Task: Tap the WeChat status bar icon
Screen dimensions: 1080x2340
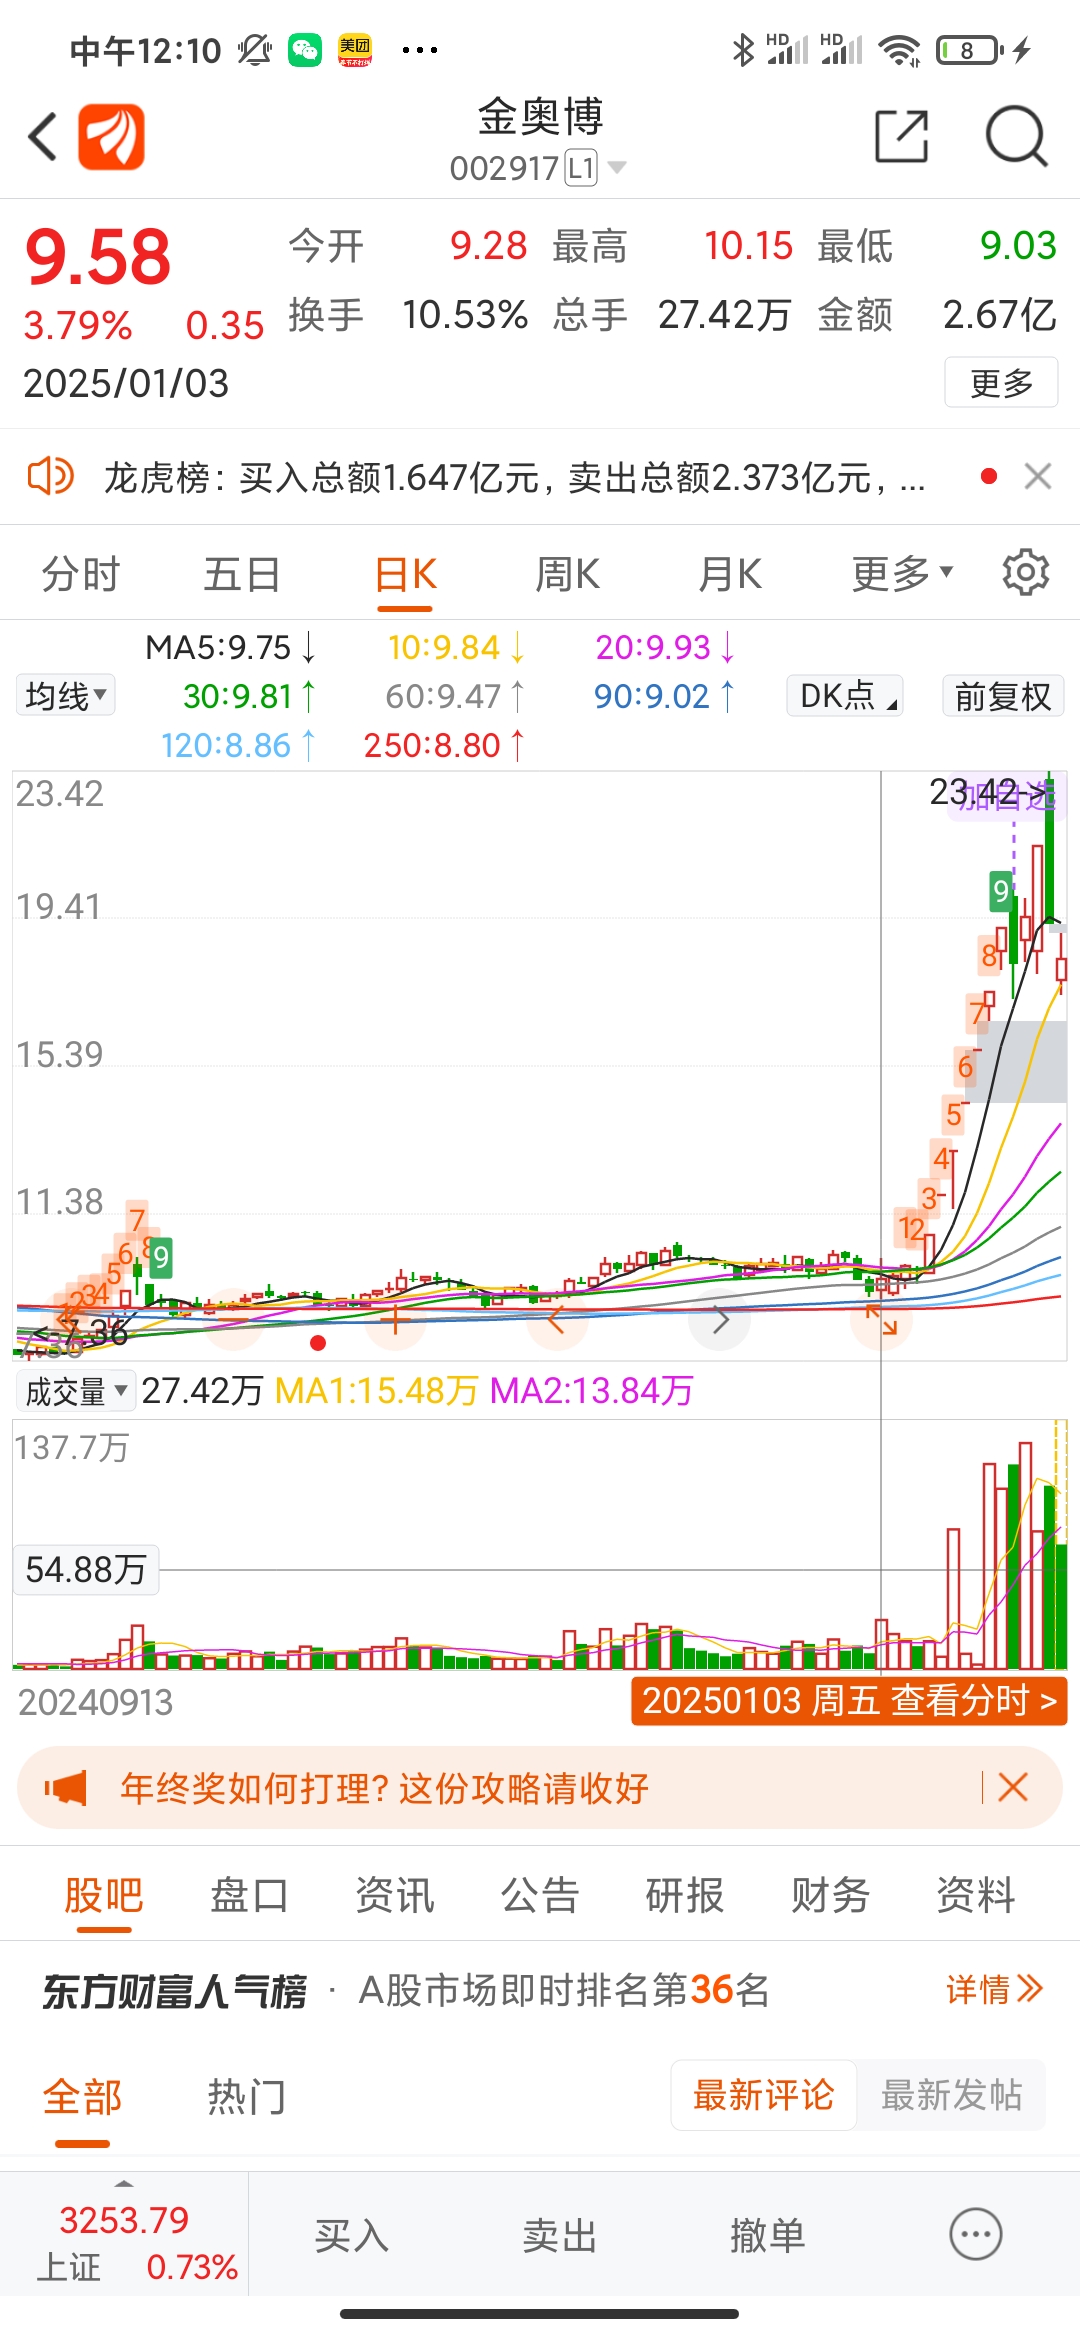Action: 305,49
